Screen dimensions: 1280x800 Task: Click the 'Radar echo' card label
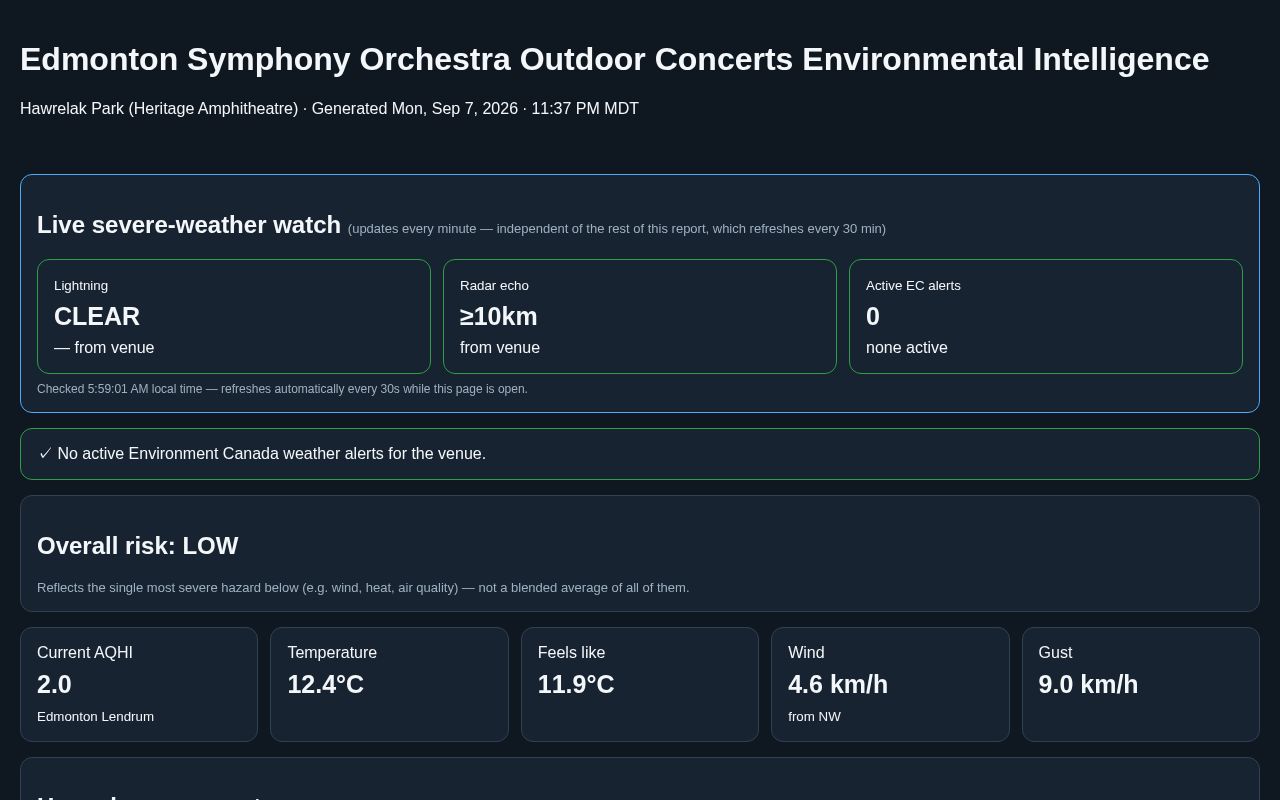494,286
